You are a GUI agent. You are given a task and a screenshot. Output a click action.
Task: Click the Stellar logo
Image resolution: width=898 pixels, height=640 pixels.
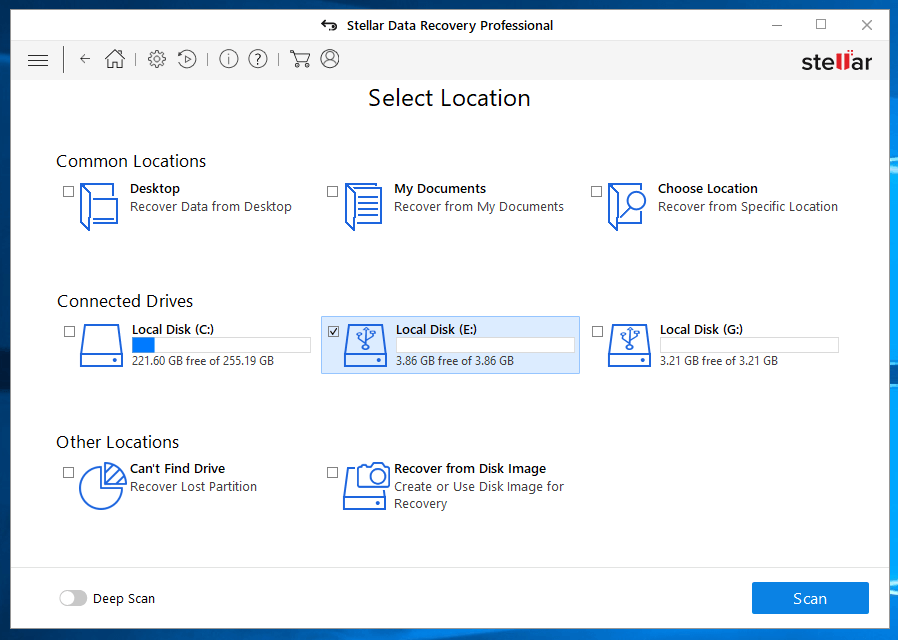tap(836, 61)
